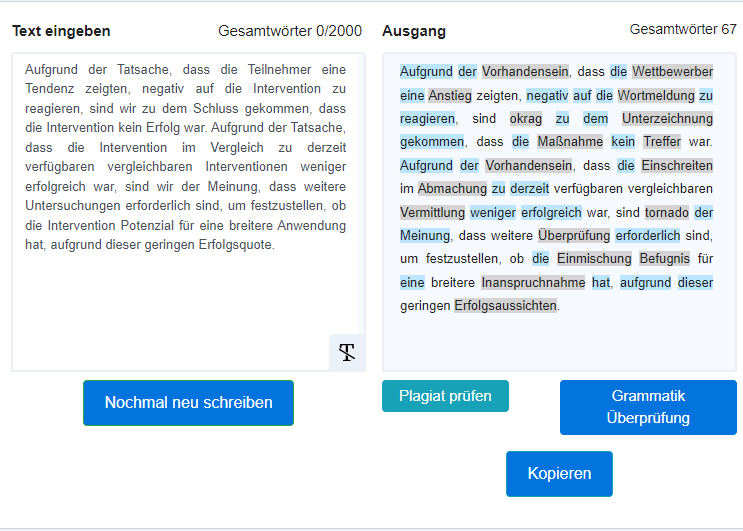Click the replaced word Befugnis
Image resolution: width=743 pixels, height=531 pixels.
664,259
